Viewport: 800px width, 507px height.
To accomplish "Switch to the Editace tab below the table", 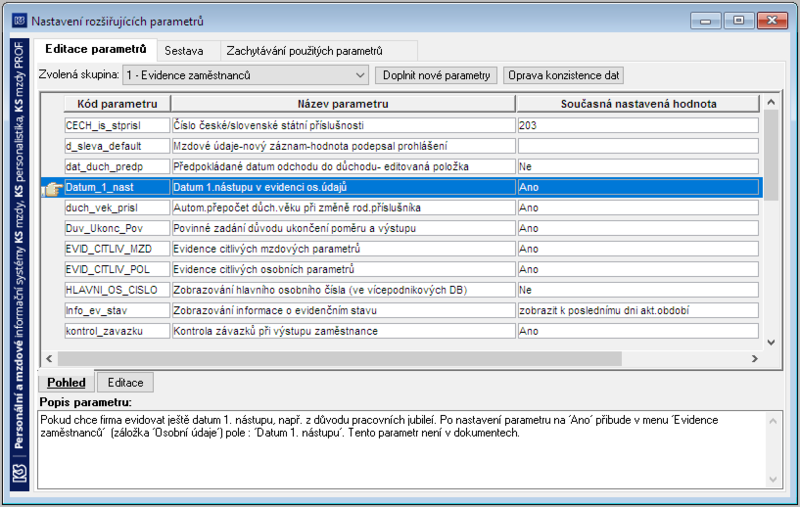I will click(125, 383).
